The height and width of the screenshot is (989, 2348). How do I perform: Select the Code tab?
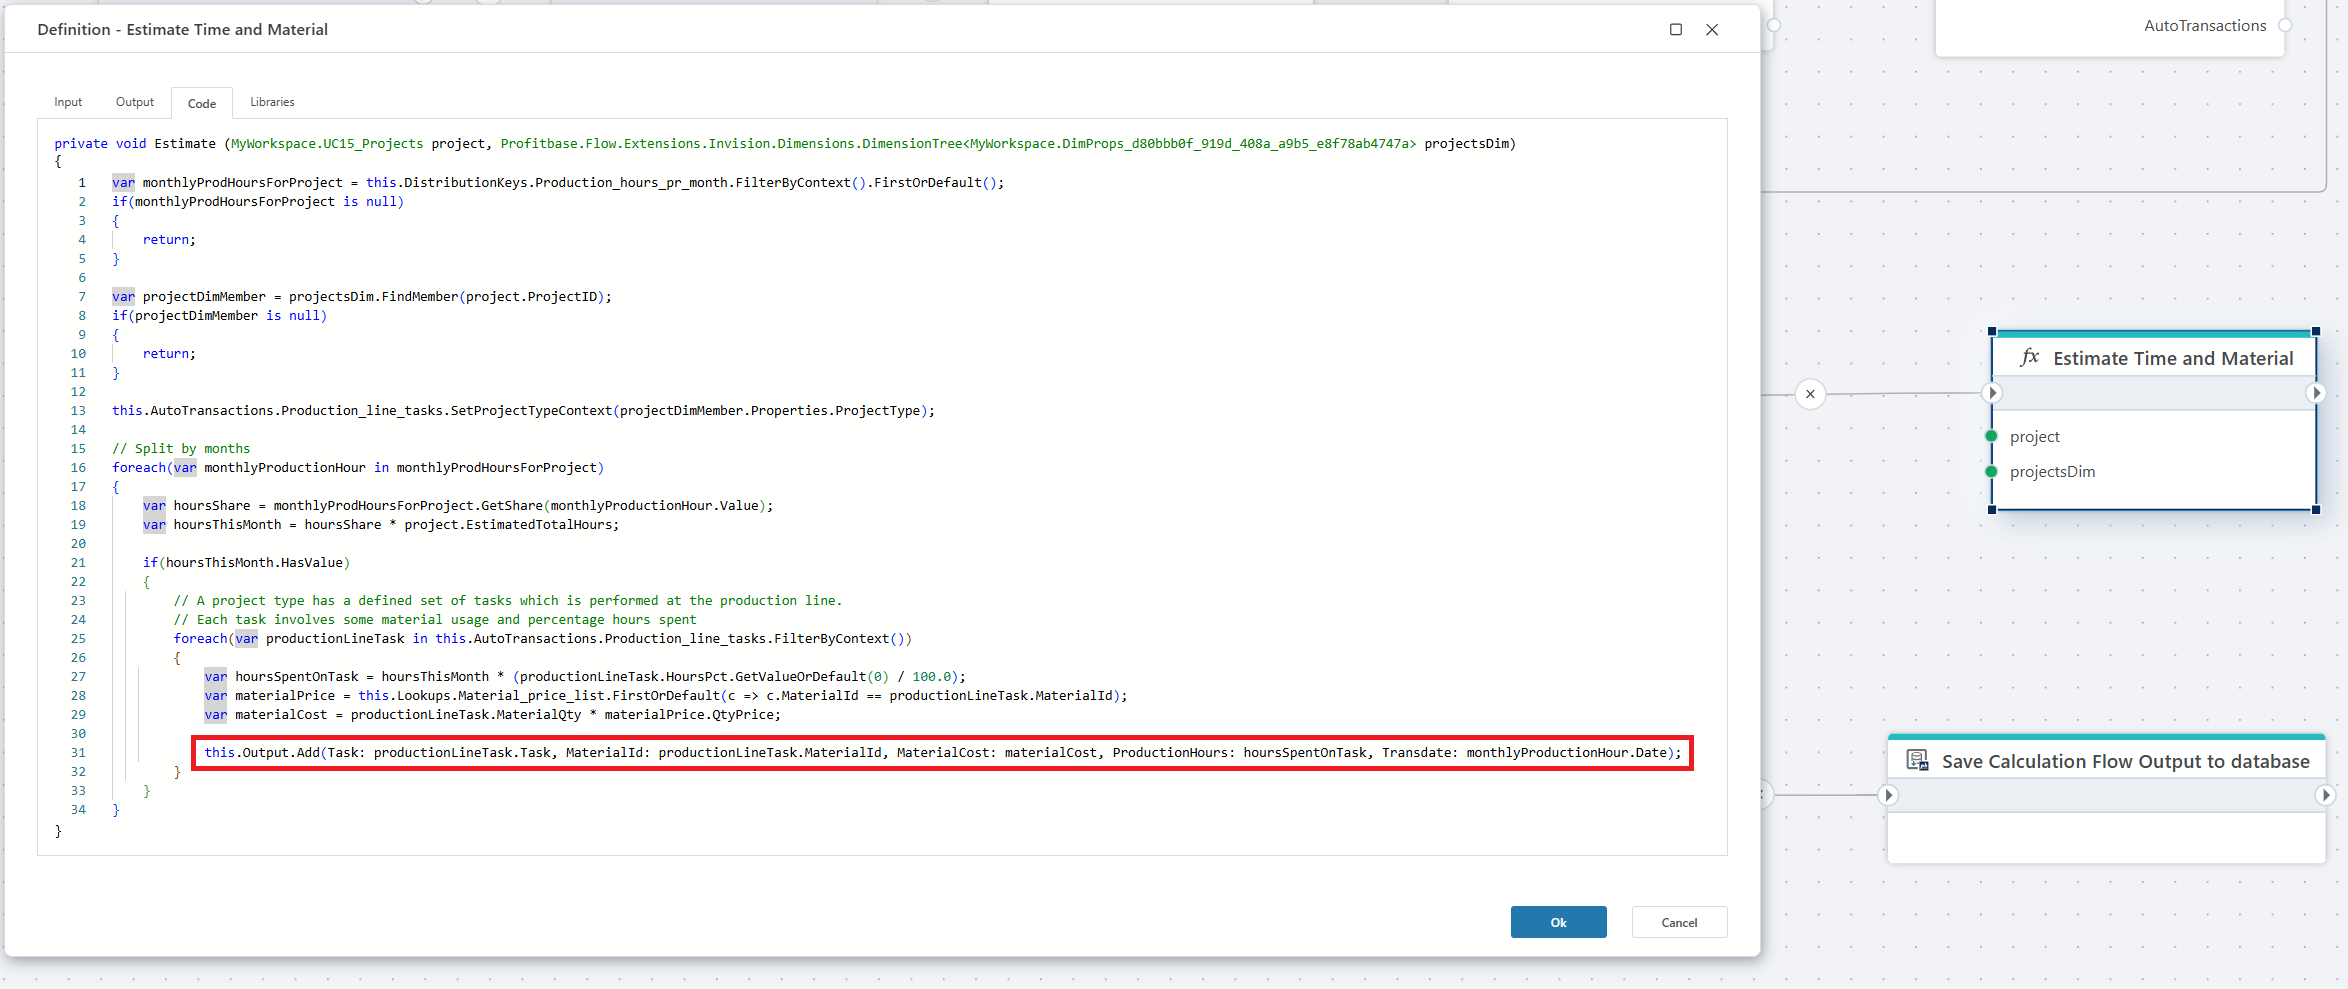(202, 103)
